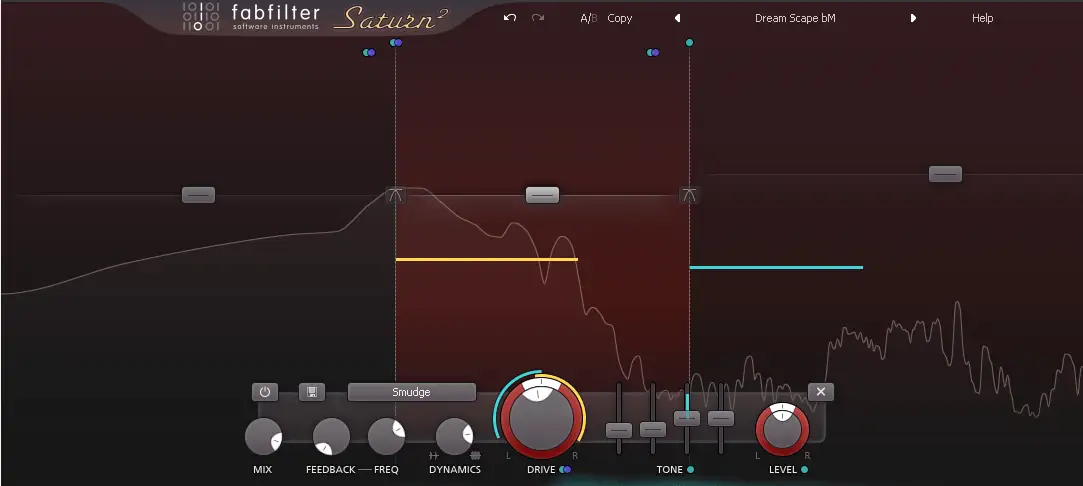Close the band controls panel
Image resolution: width=1083 pixels, height=486 pixels.
coord(820,392)
